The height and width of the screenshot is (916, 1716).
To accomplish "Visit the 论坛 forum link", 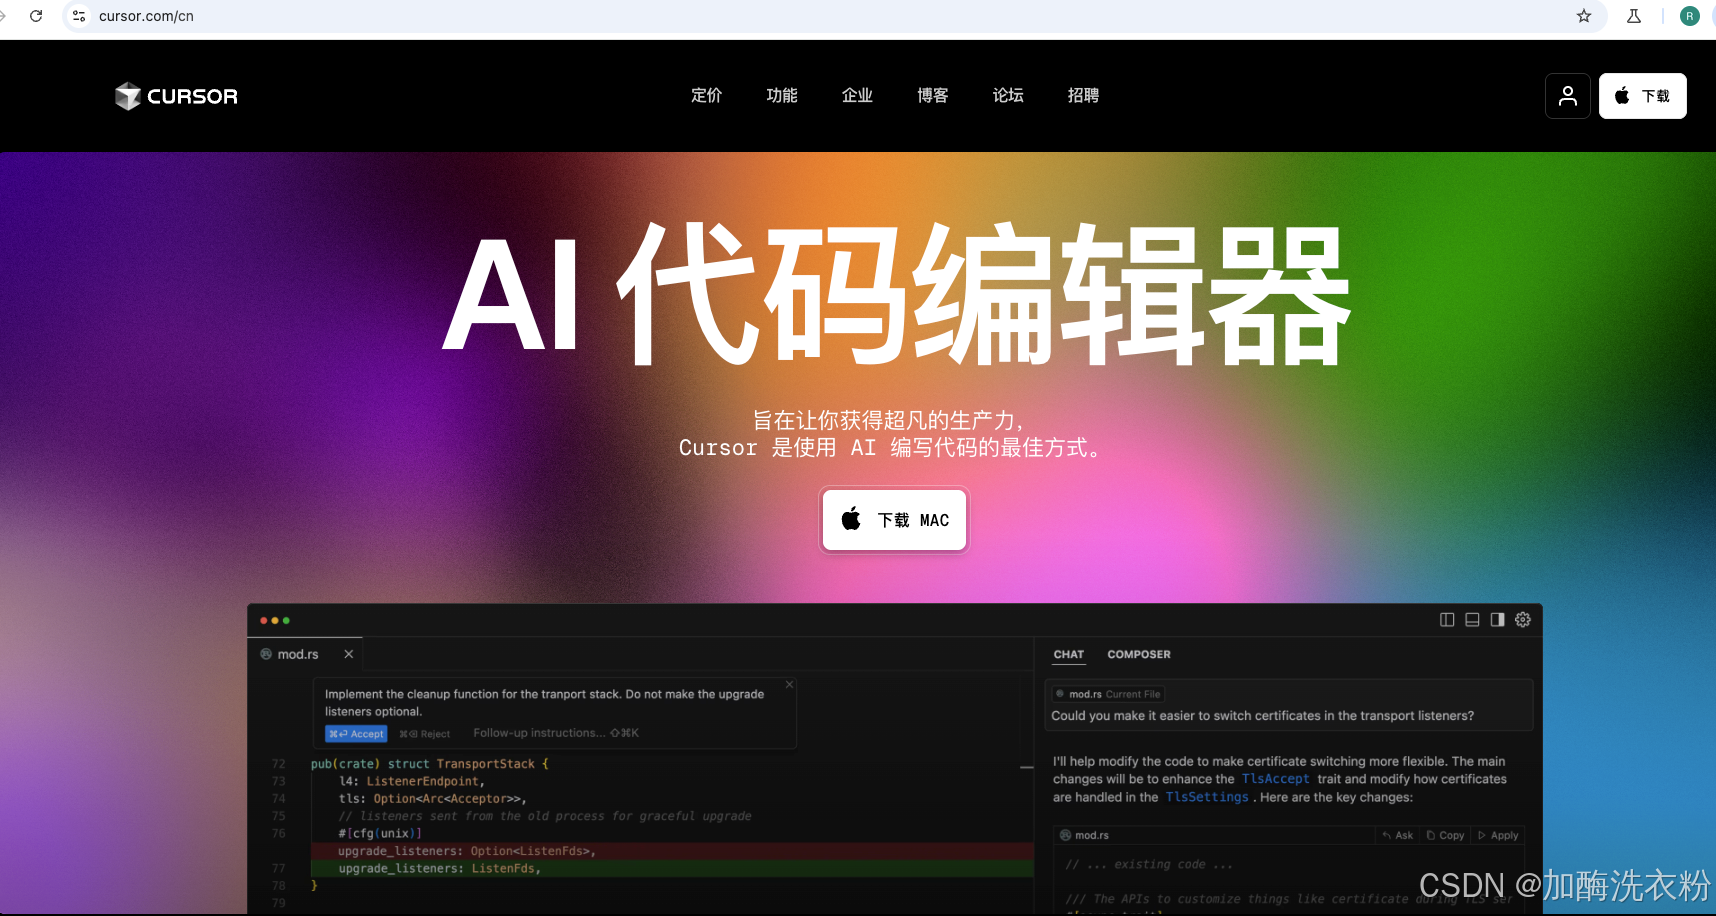I will coord(1008,95).
